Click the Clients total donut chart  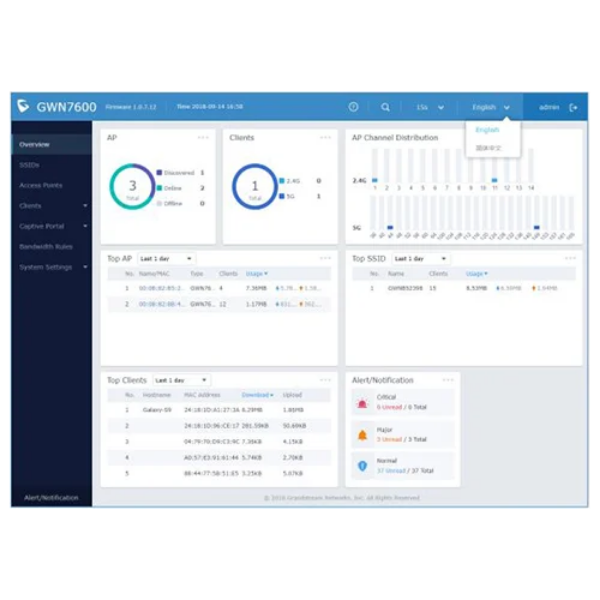(x=255, y=186)
